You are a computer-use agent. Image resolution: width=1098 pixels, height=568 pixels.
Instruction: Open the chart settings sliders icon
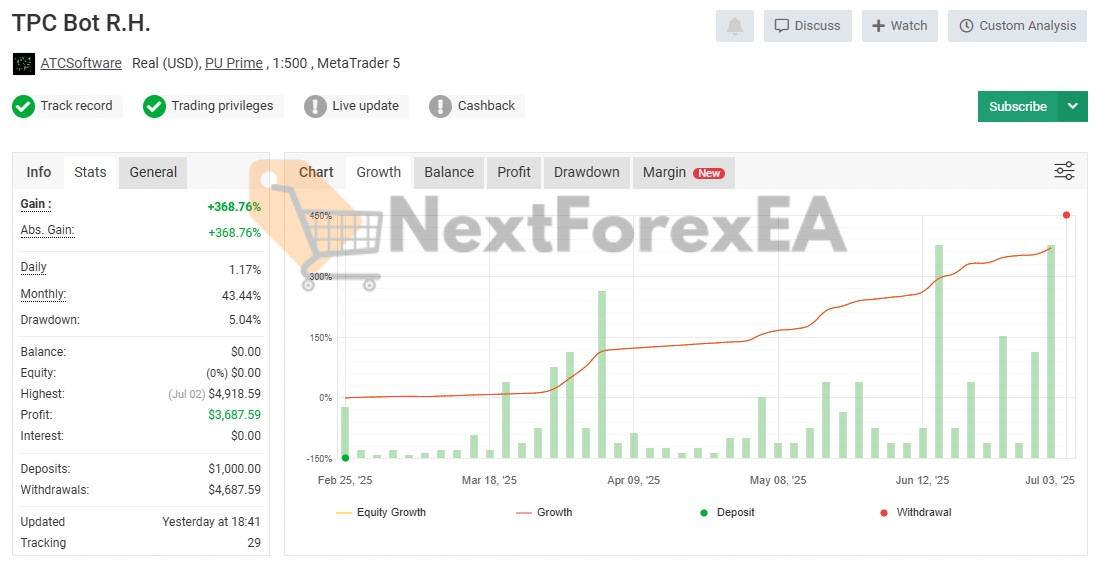pos(1064,171)
